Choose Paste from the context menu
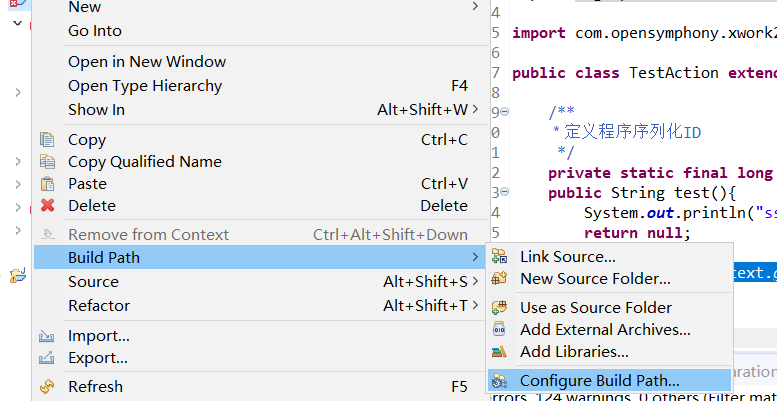 pyautogui.click(x=260, y=183)
